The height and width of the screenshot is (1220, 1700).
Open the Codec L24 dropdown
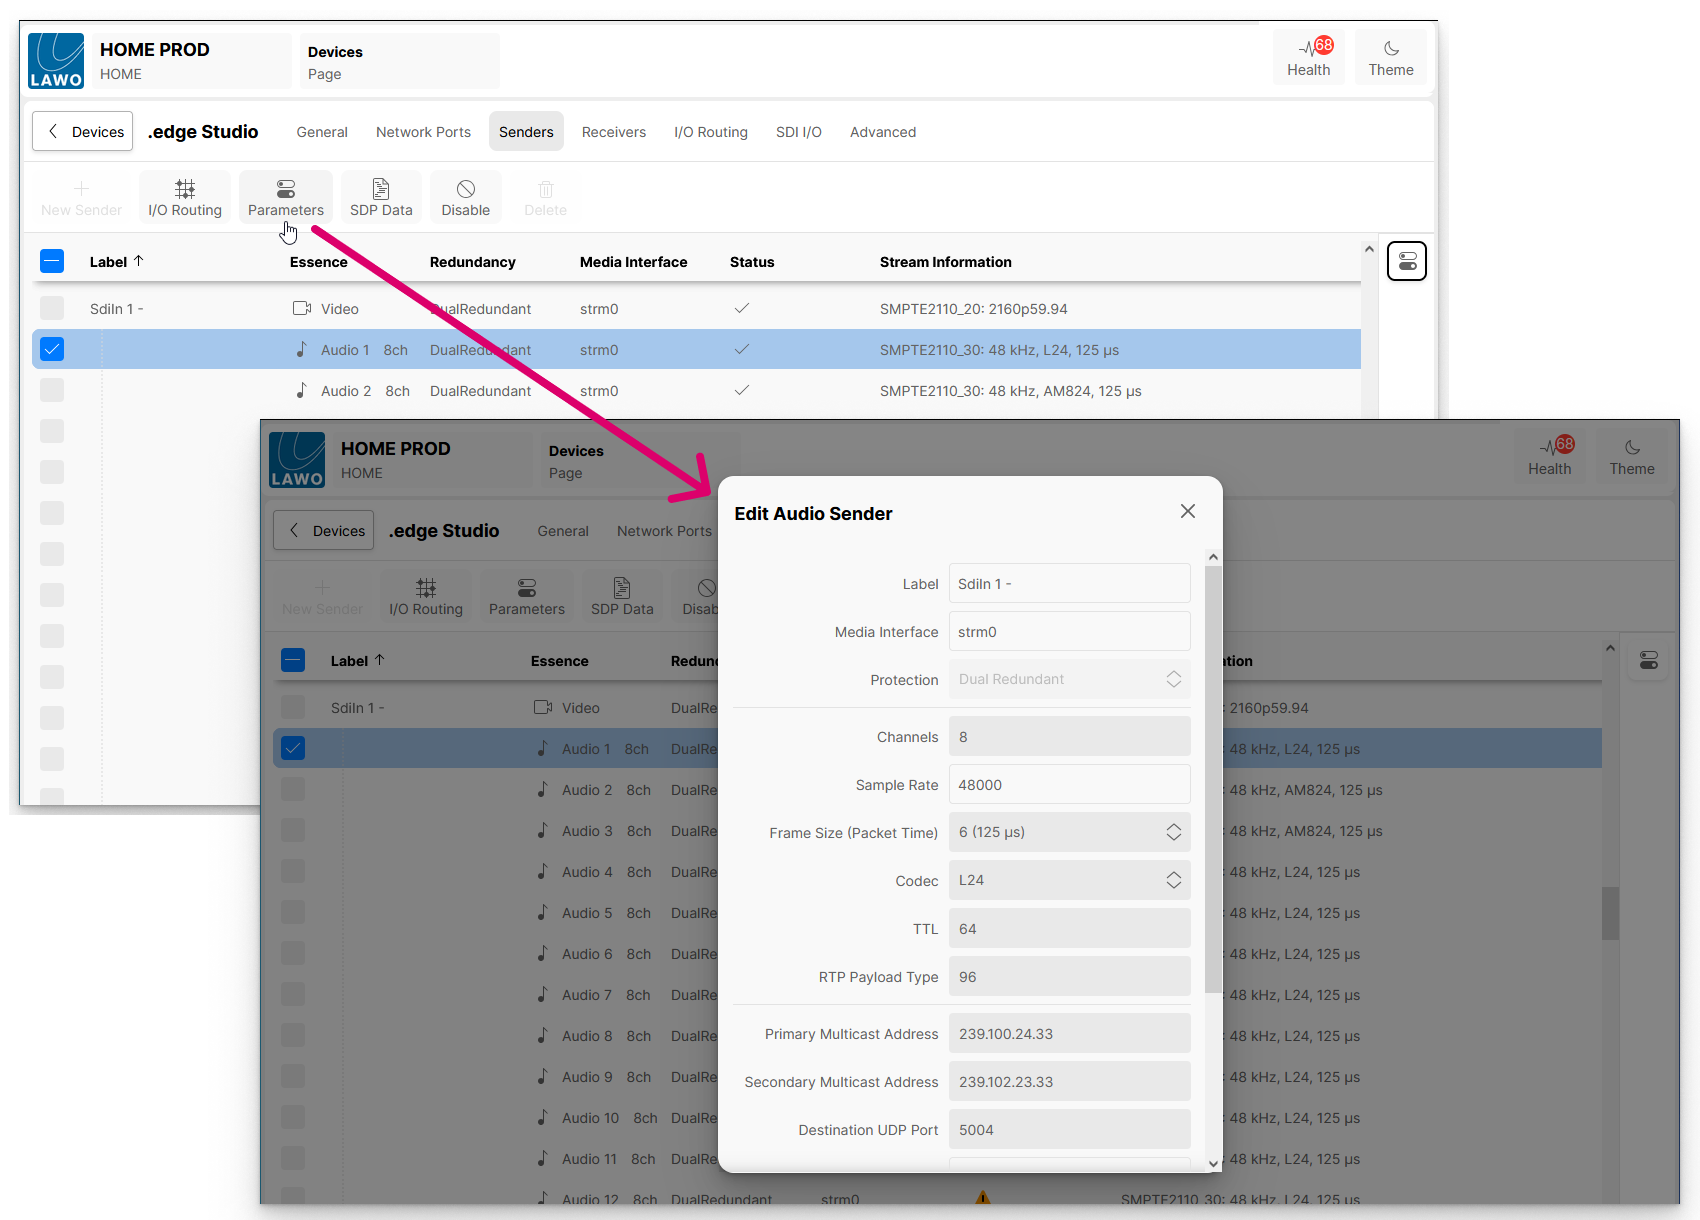click(1068, 880)
